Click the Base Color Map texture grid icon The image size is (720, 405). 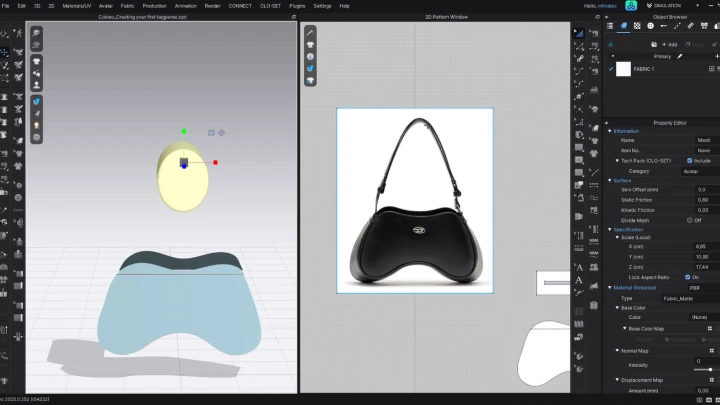tap(710, 329)
